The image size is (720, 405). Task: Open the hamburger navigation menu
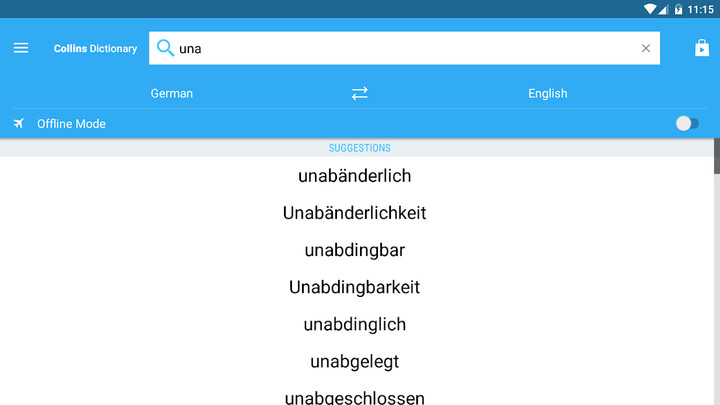point(21,48)
